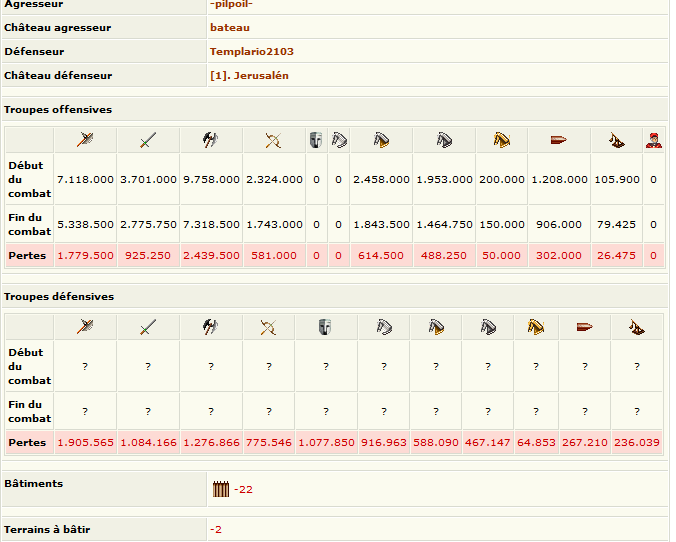Select the end-of-combat value 79.425
676x542 pixels.
point(616,224)
